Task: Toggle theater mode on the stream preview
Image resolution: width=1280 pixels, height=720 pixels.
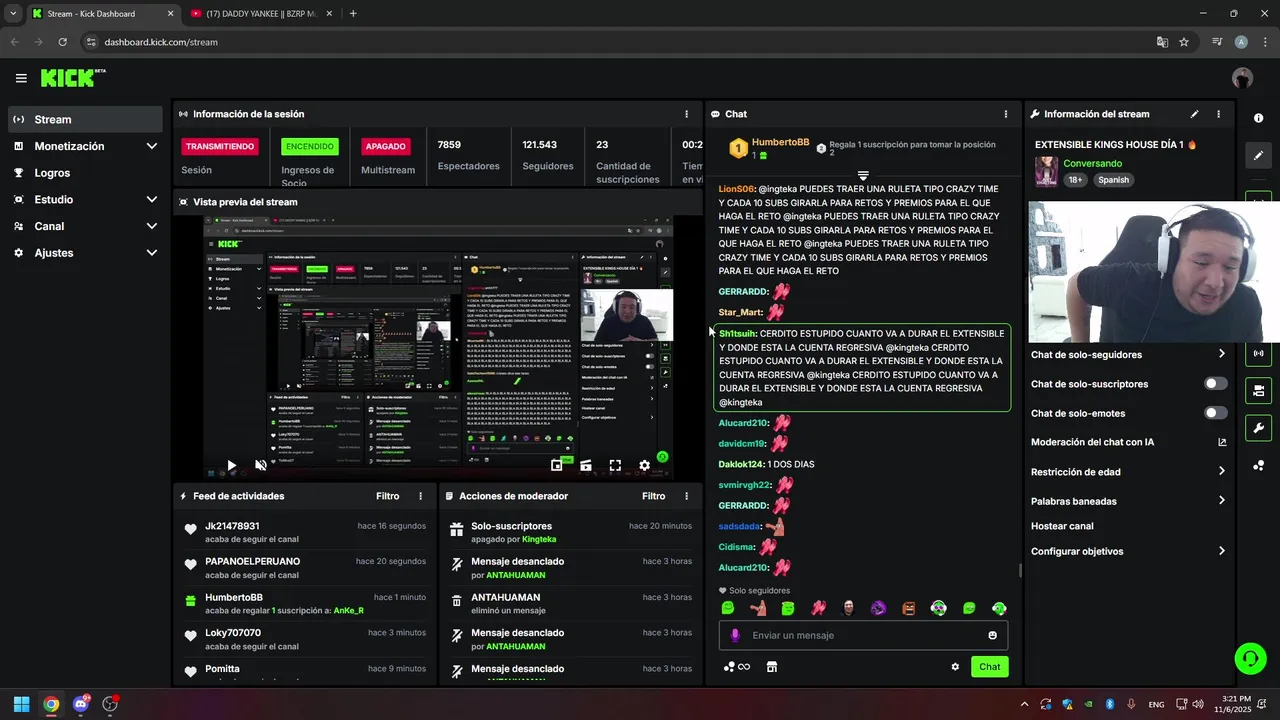Action: click(x=586, y=465)
